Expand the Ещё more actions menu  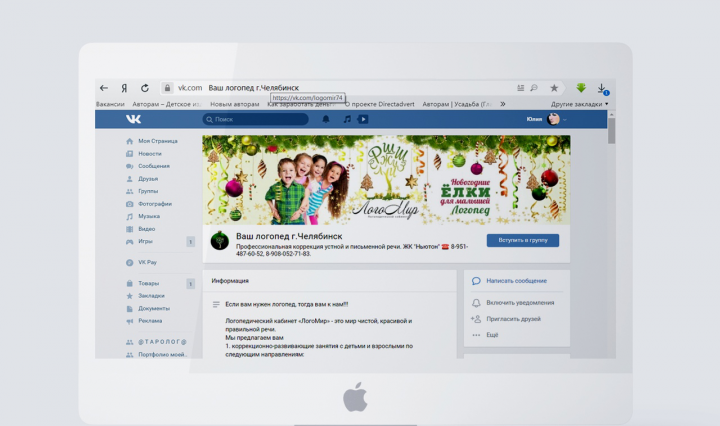492,335
